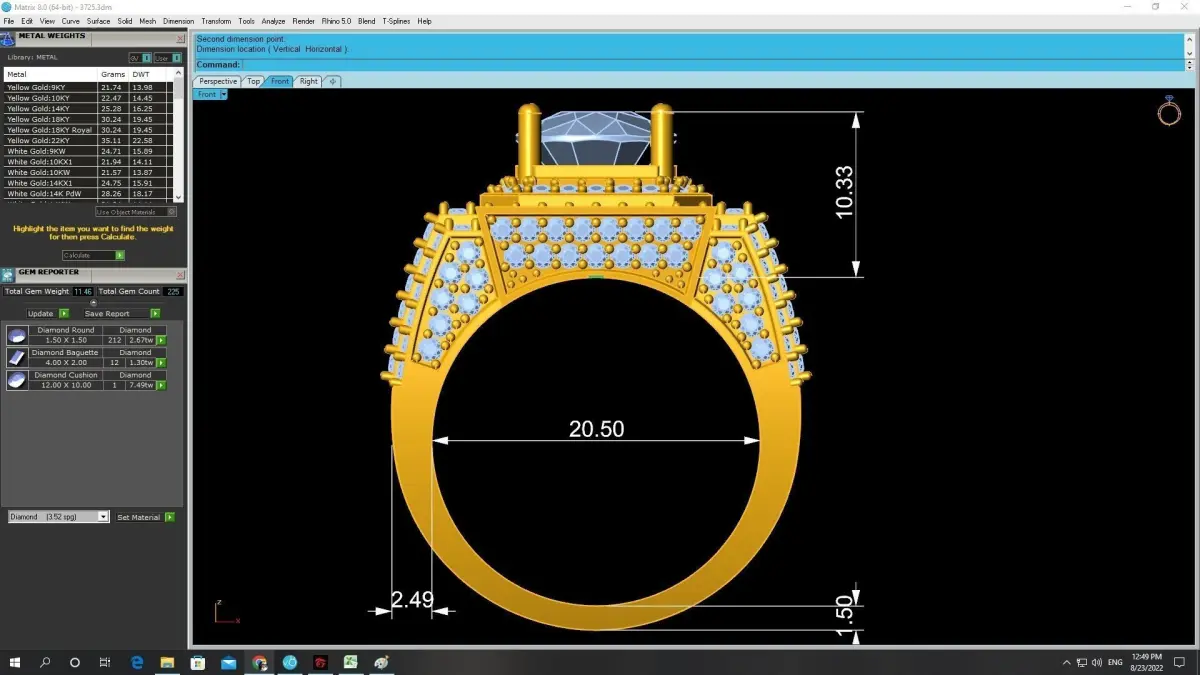Select the Yellow Gold:22KY row
This screenshot has height=675, width=1200.
(x=89, y=141)
